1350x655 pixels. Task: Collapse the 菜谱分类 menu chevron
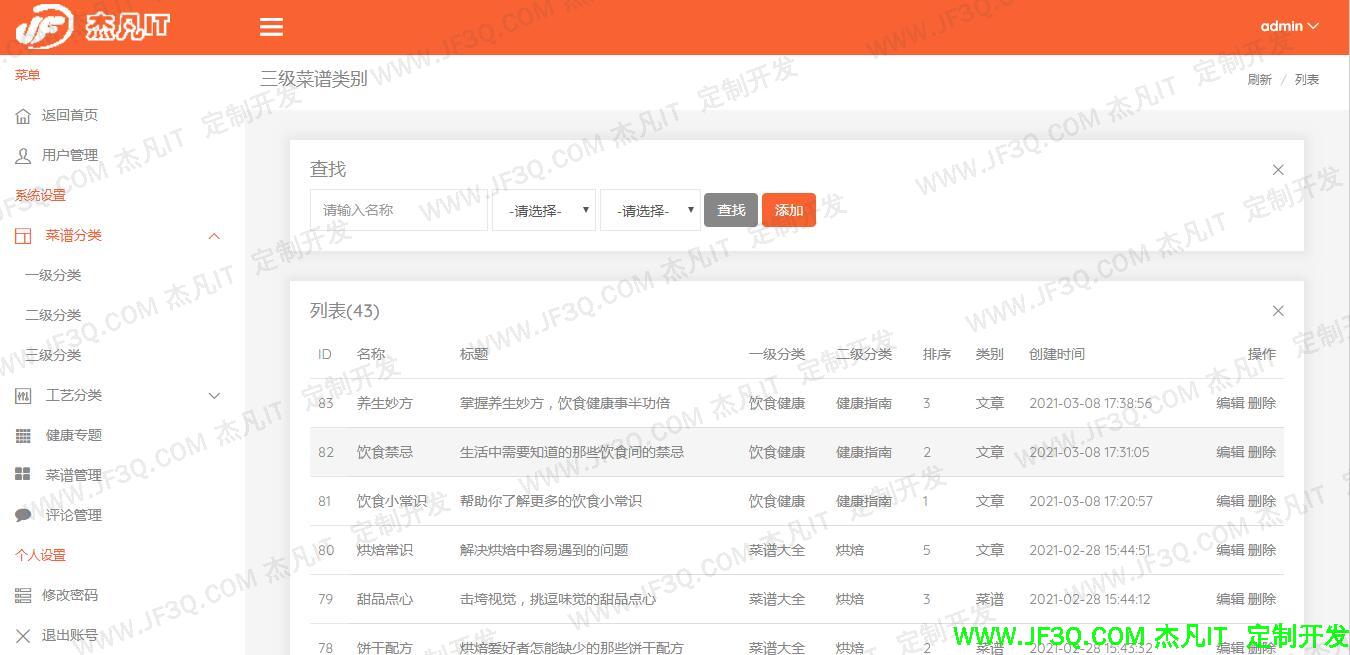coord(213,236)
